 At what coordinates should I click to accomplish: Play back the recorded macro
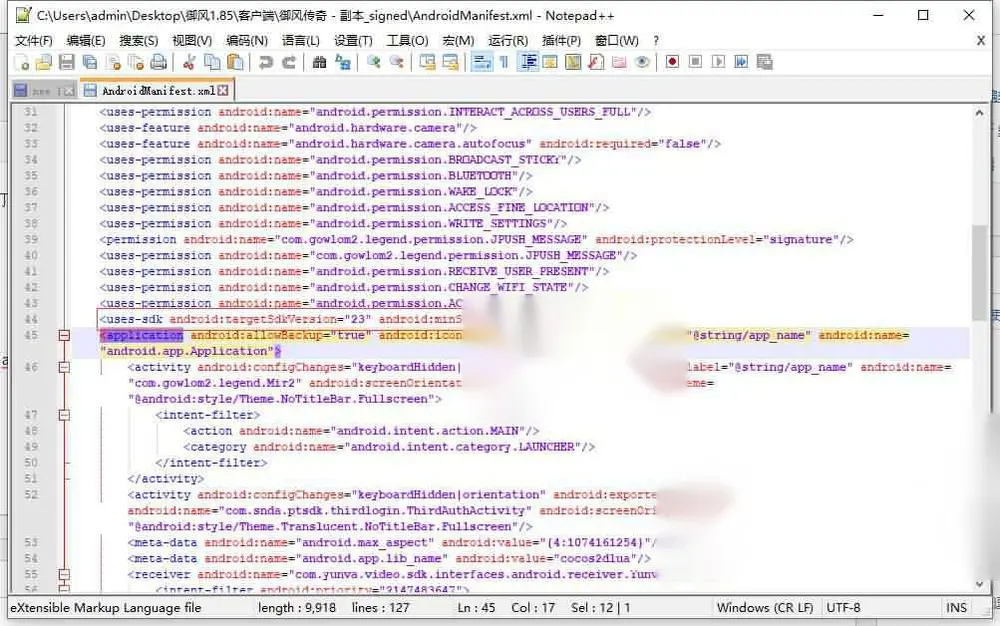click(718, 62)
